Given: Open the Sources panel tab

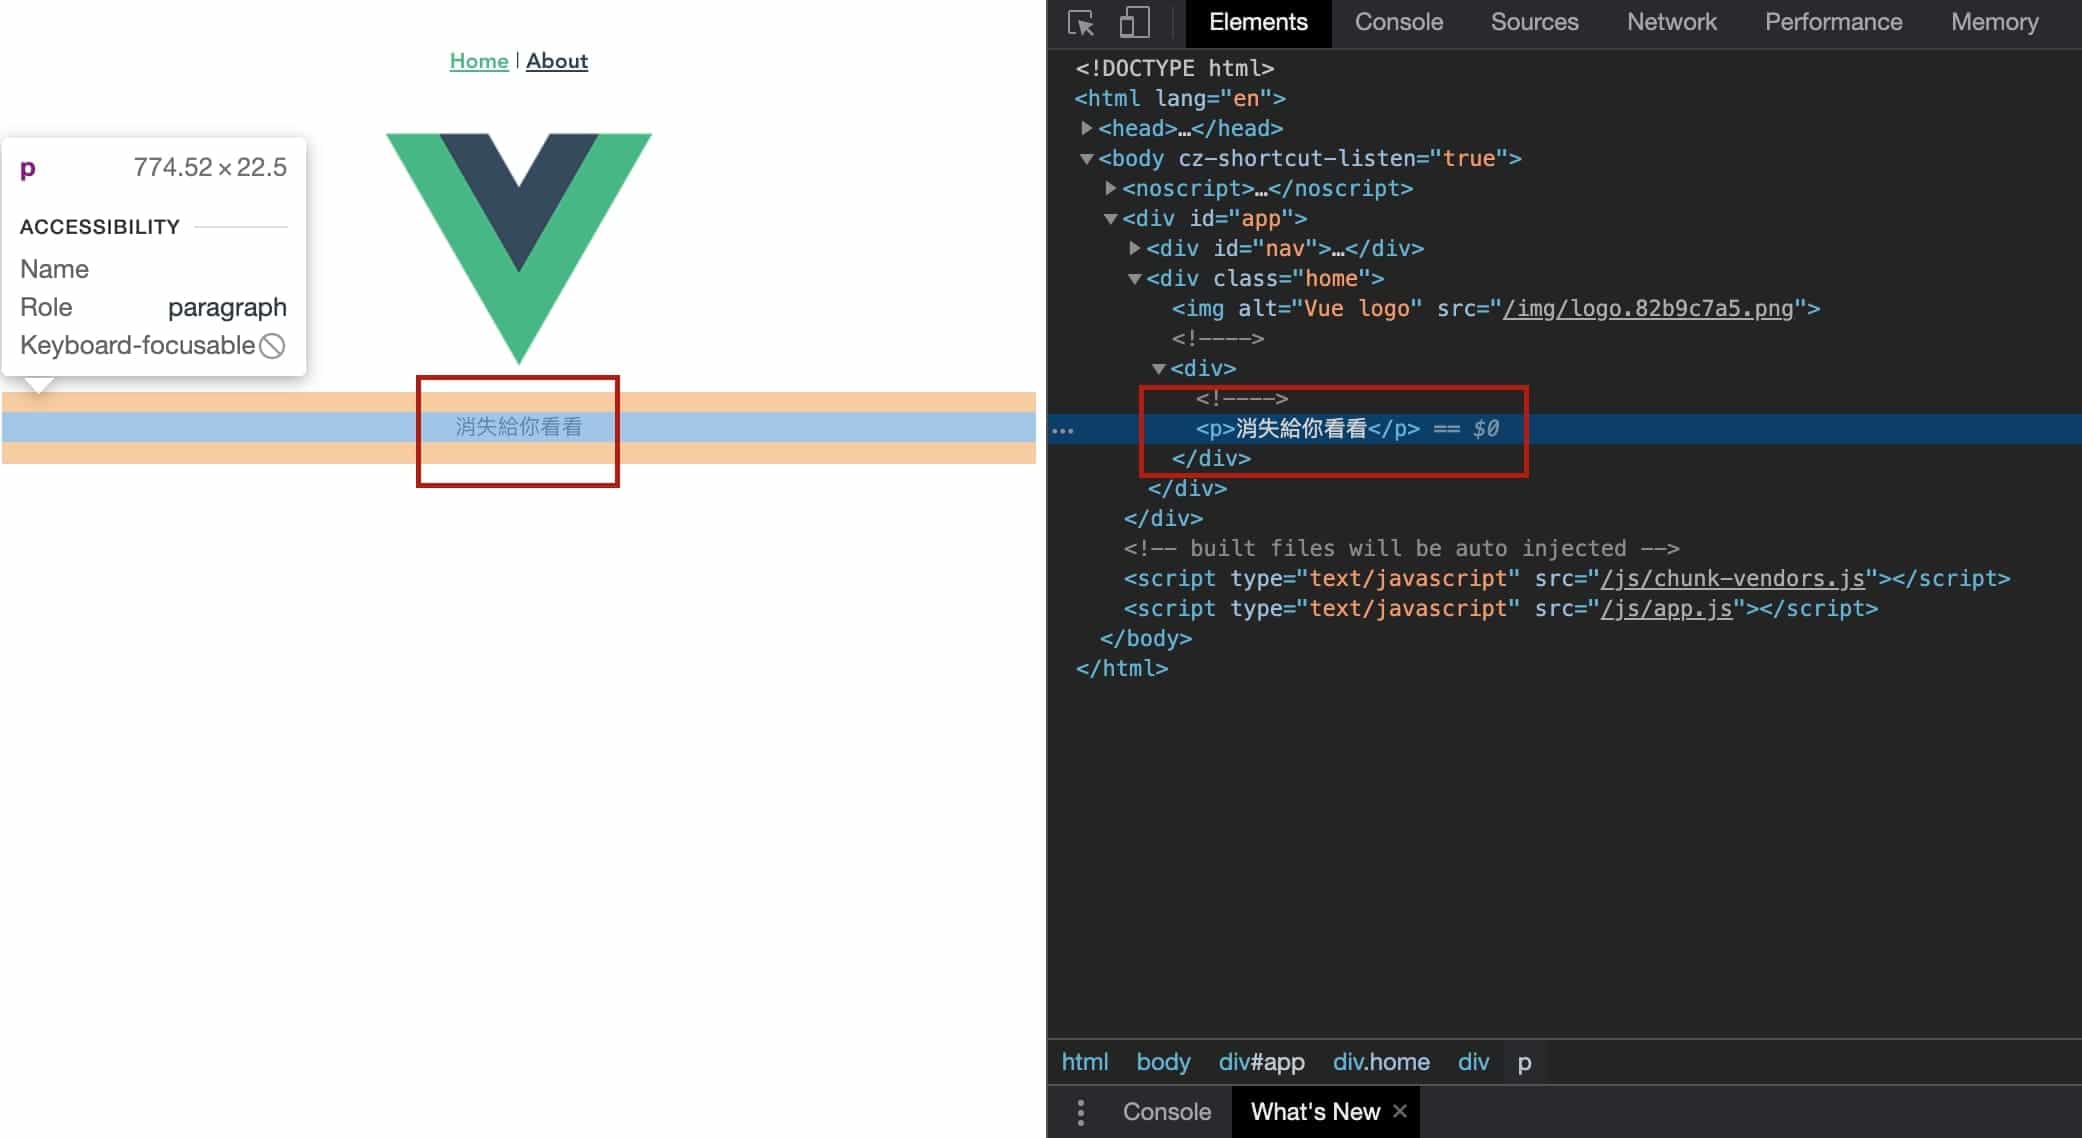Looking at the screenshot, I should (1534, 22).
